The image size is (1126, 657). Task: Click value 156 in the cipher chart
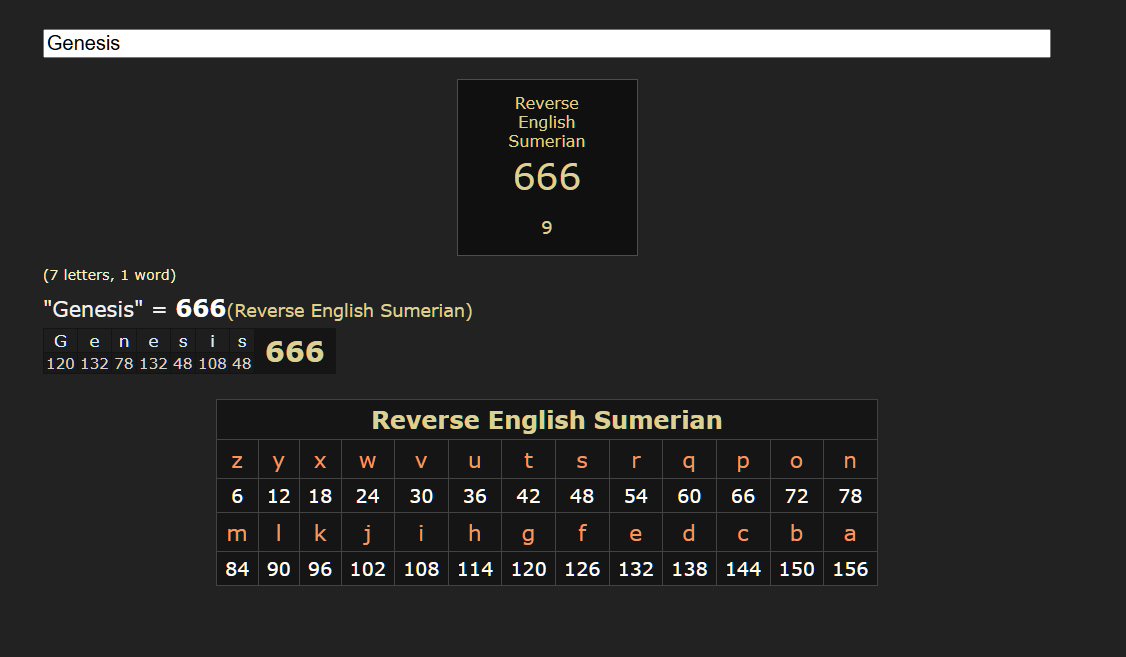850,569
